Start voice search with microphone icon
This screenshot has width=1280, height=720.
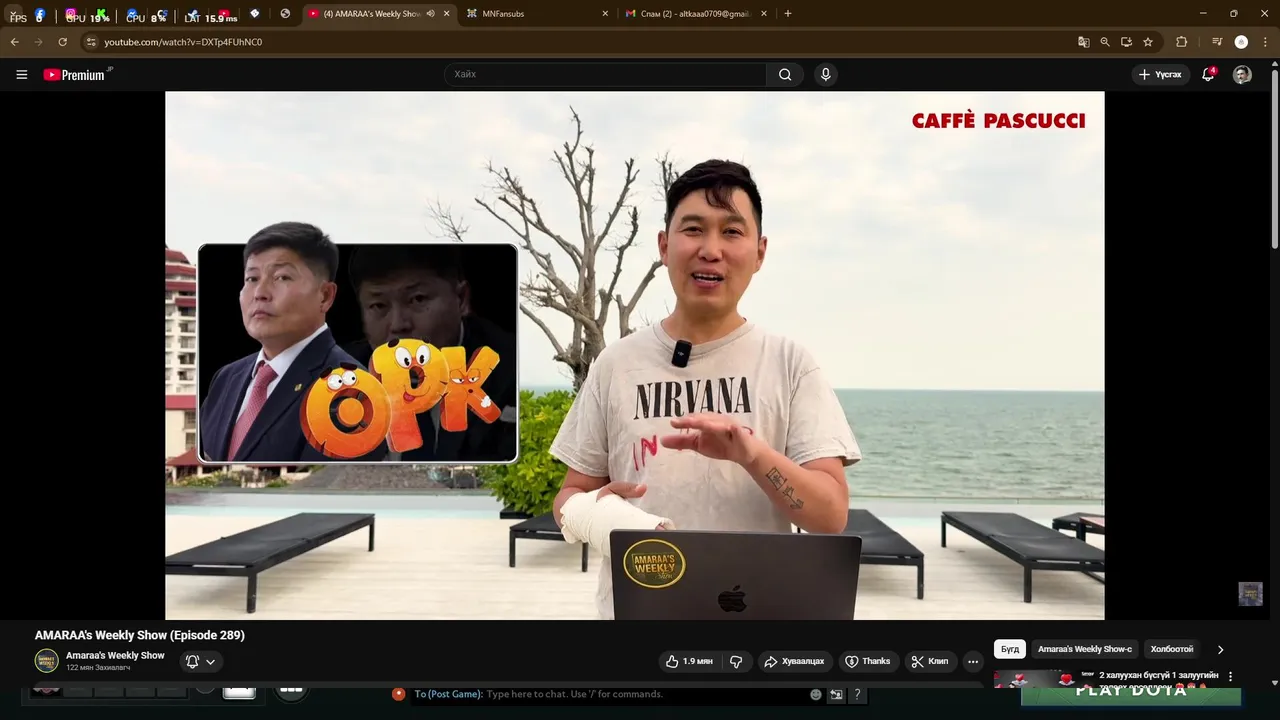click(x=825, y=74)
